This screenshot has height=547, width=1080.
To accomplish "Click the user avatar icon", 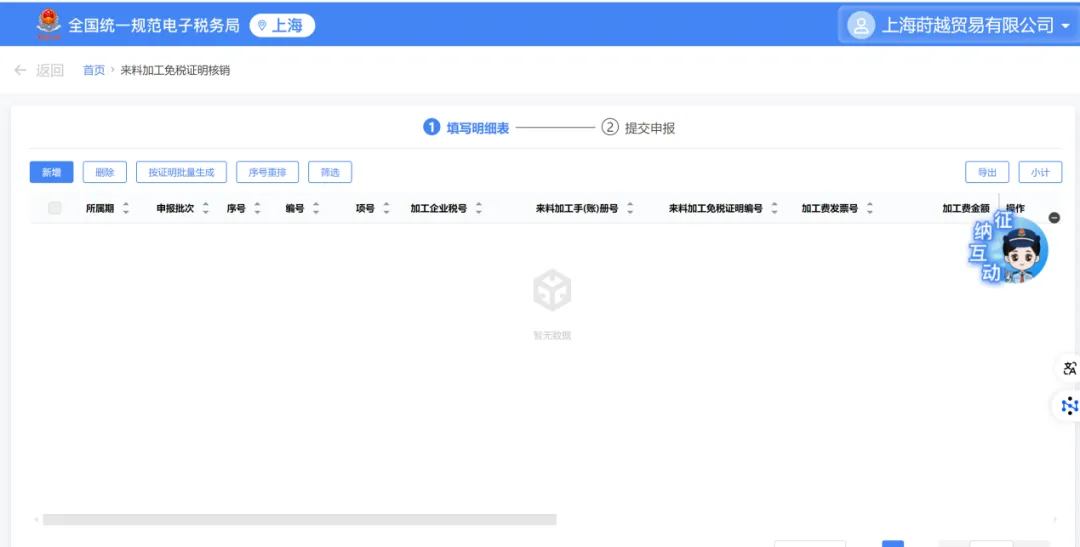I will point(860,25).
